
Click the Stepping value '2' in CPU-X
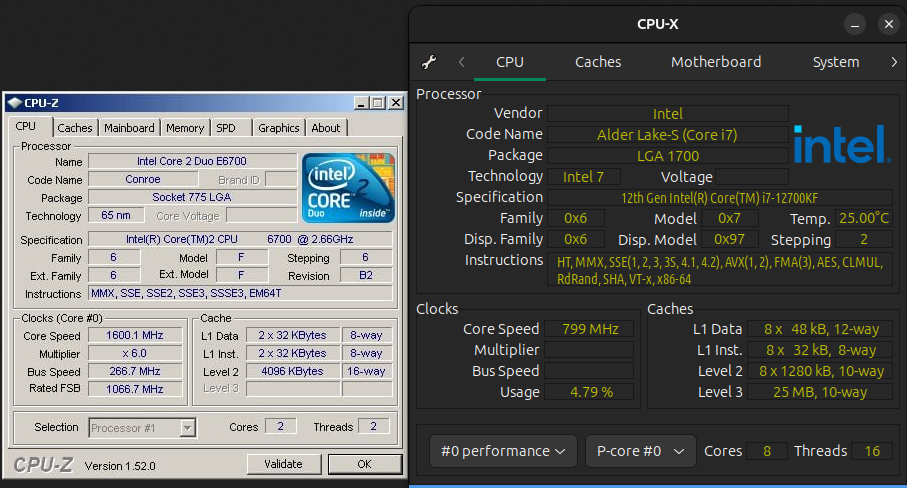[864, 239]
